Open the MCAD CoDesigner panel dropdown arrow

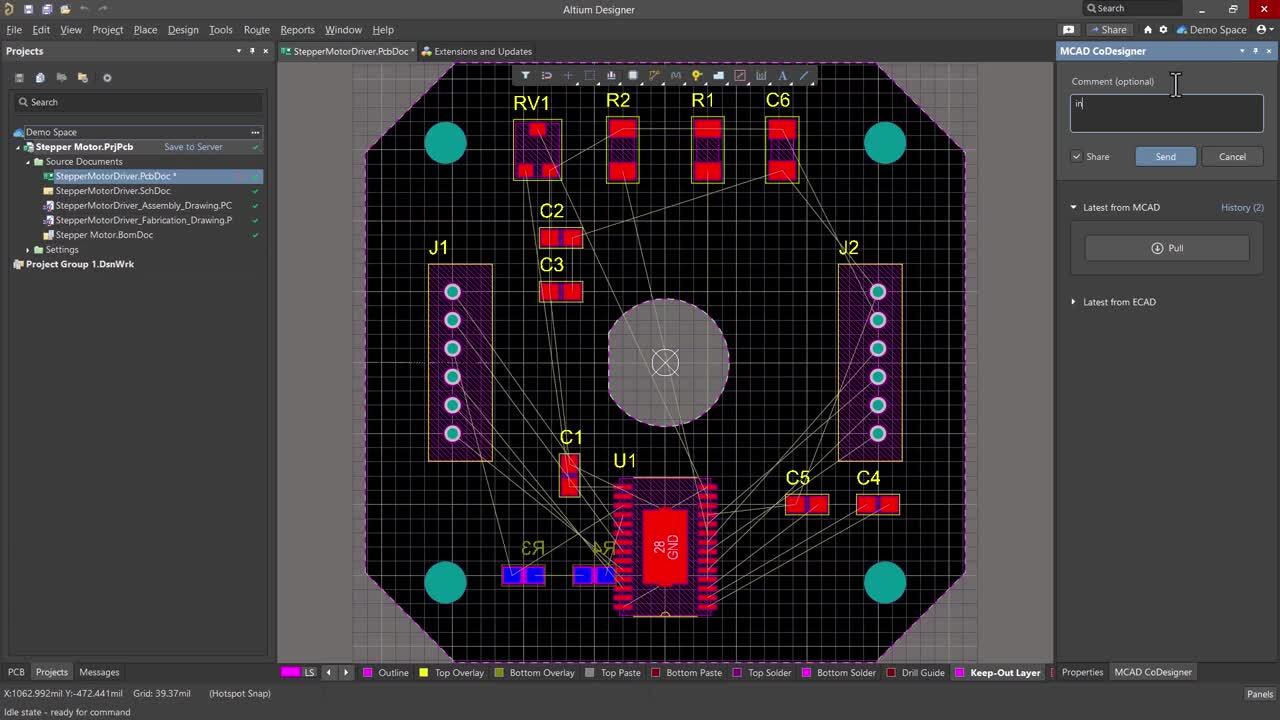[x=1242, y=51]
